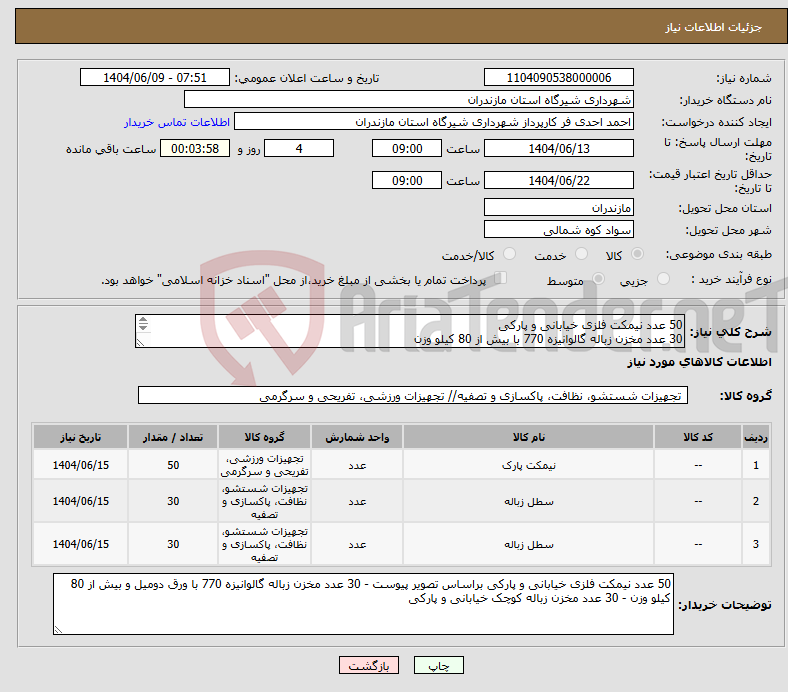This screenshot has width=788, height=692.
Task: Click the buyer name field شهرداری شیرگاه
Action: (409, 100)
